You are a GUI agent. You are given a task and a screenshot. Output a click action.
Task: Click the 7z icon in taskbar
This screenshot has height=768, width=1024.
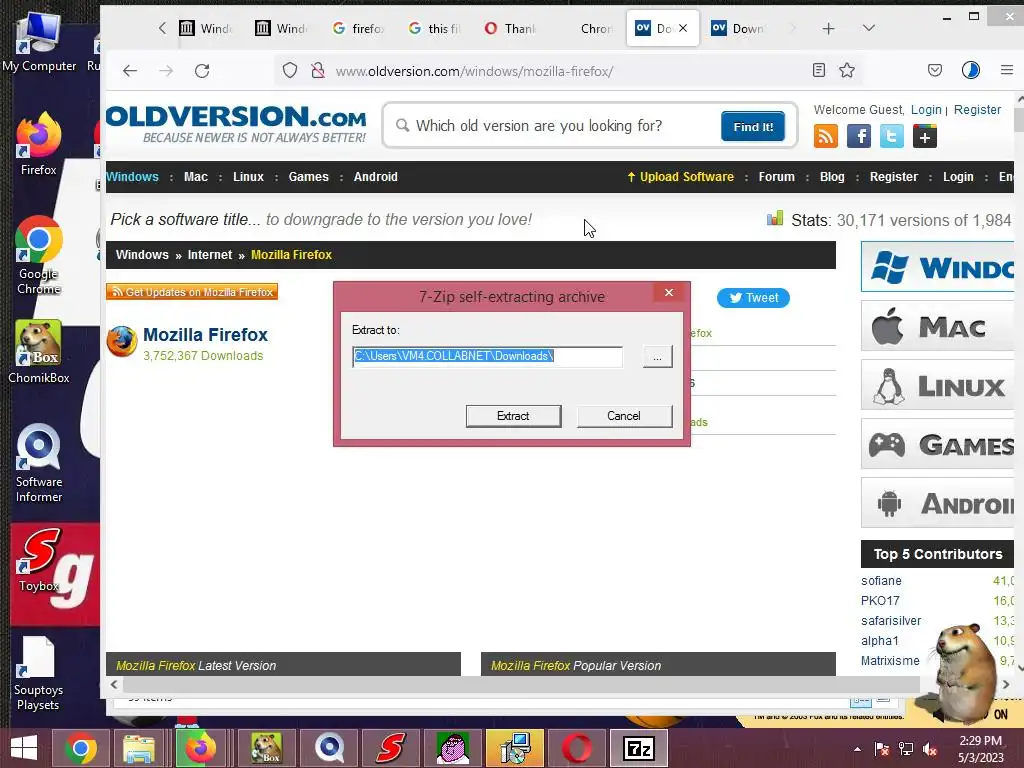tap(639, 748)
